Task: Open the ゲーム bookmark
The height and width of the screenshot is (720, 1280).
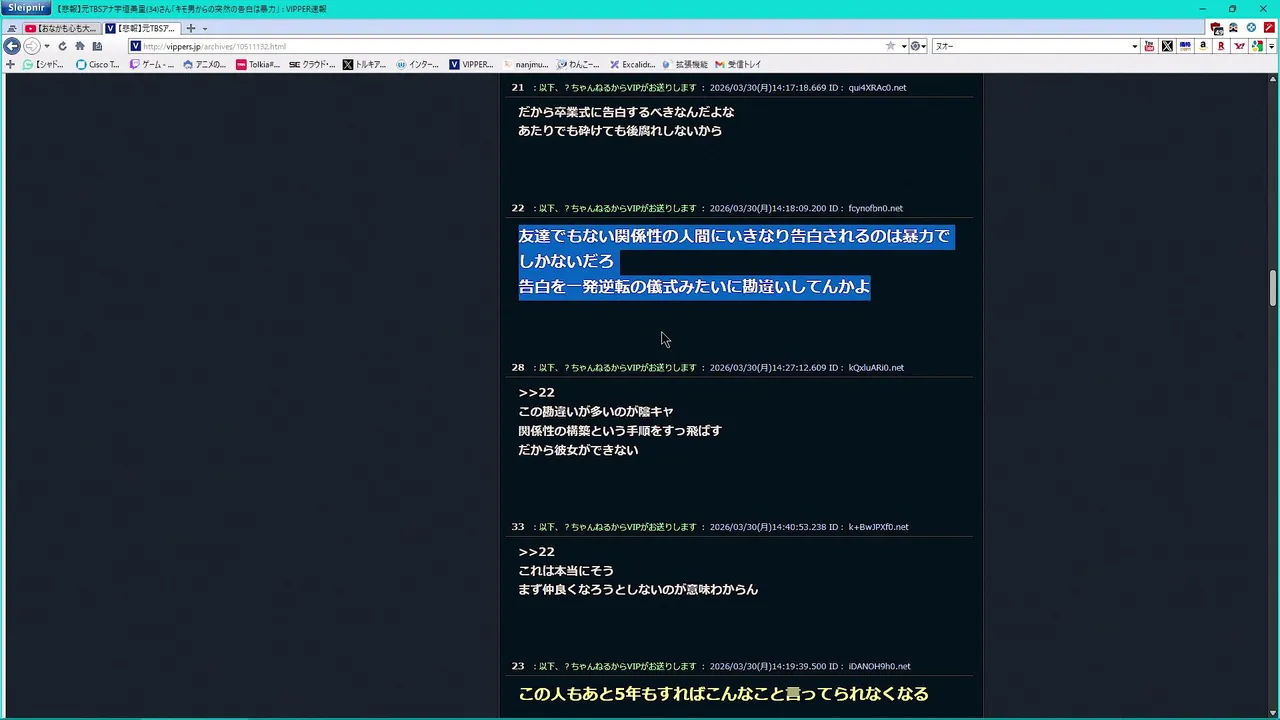Action: pyautogui.click(x=152, y=64)
